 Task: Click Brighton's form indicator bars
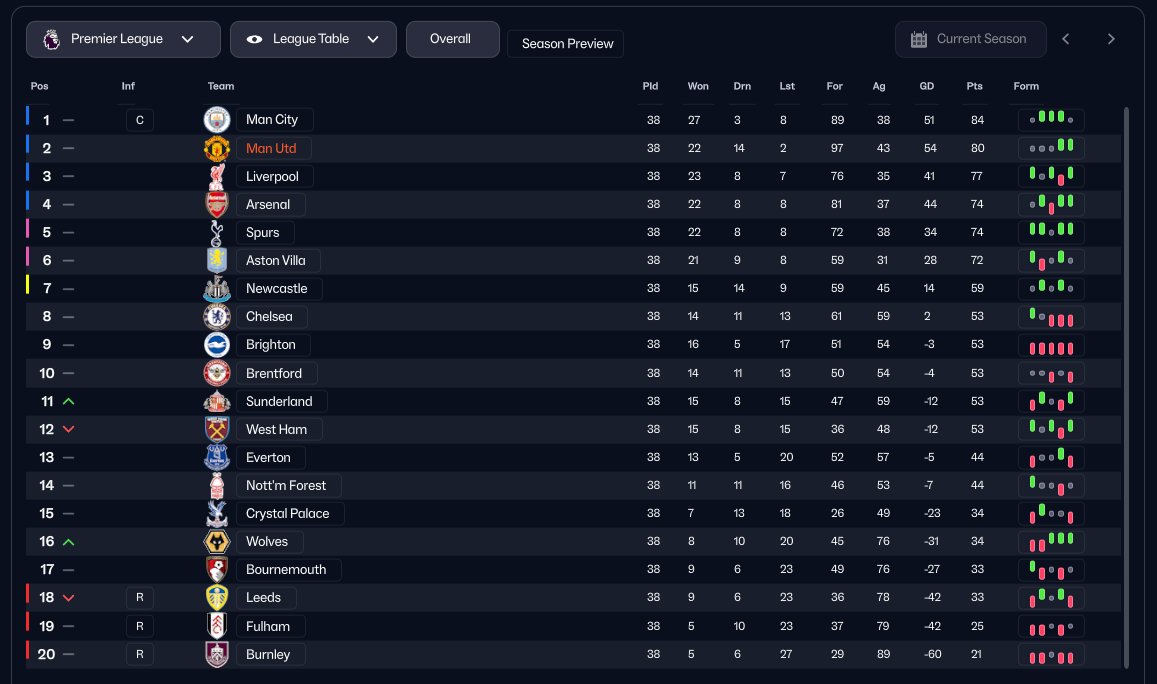click(1051, 345)
